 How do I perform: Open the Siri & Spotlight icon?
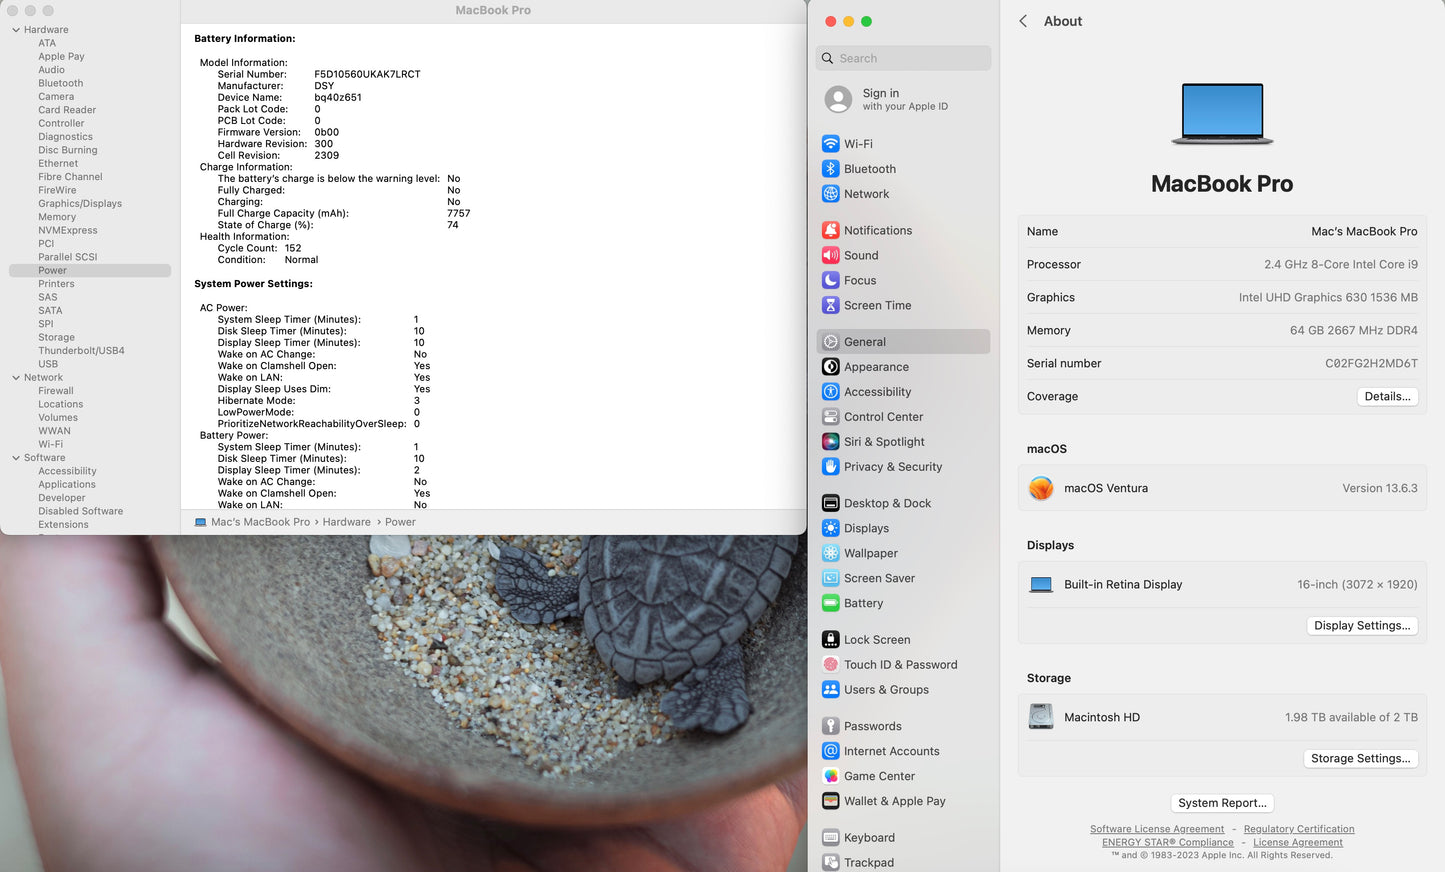830,442
